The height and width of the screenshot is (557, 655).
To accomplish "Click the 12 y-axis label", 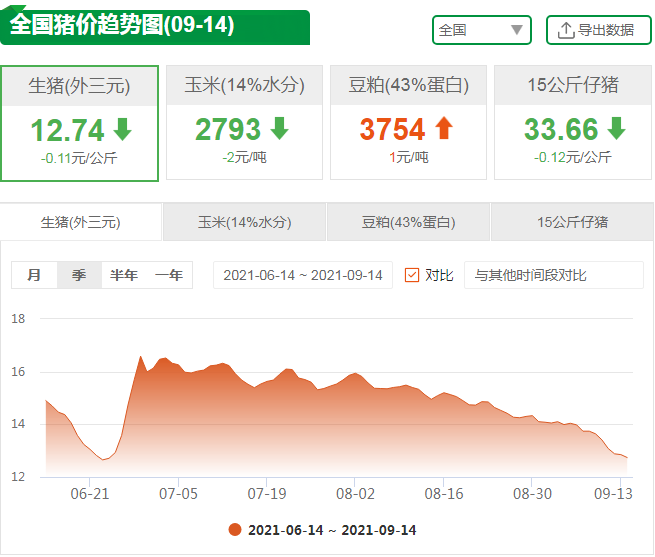I will 18,476.
